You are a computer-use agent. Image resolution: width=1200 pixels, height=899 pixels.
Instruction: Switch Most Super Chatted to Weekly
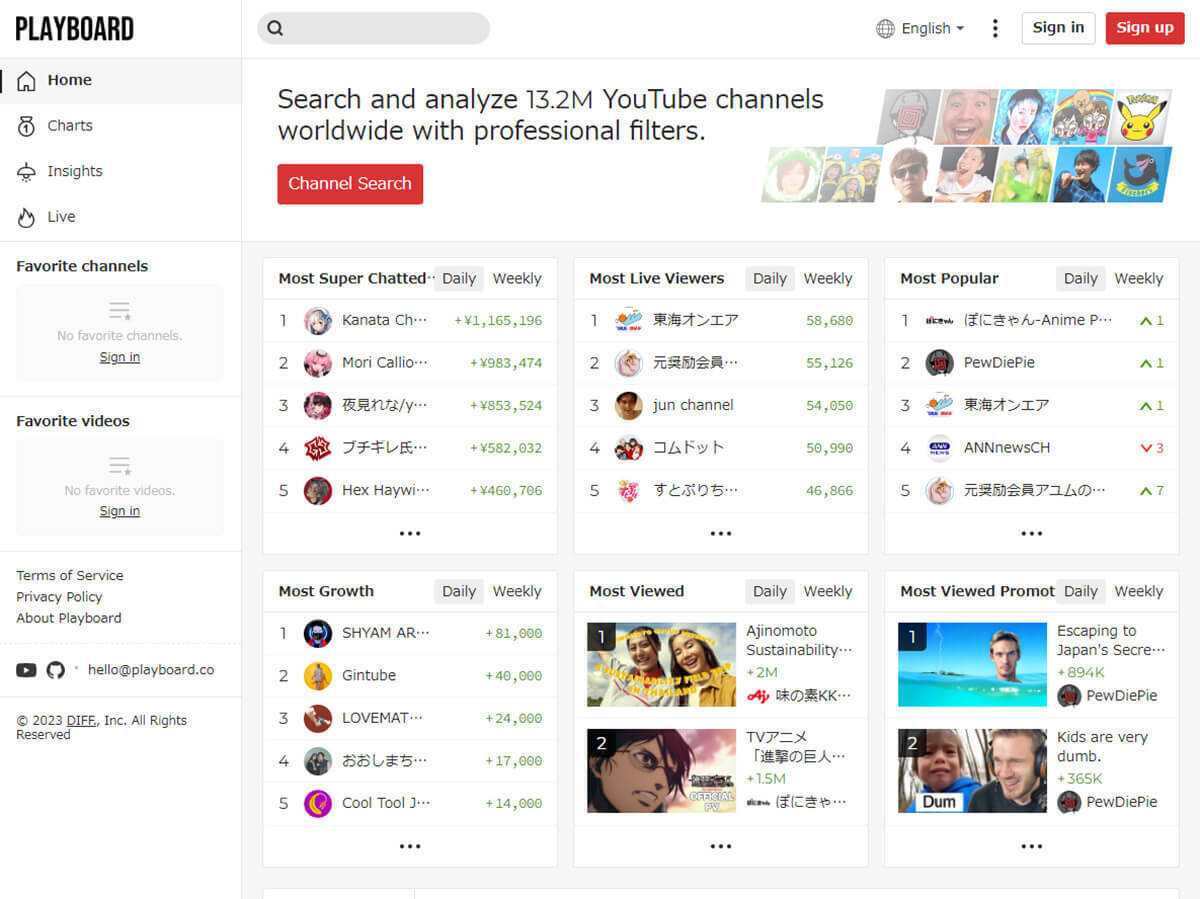(516, 279)
